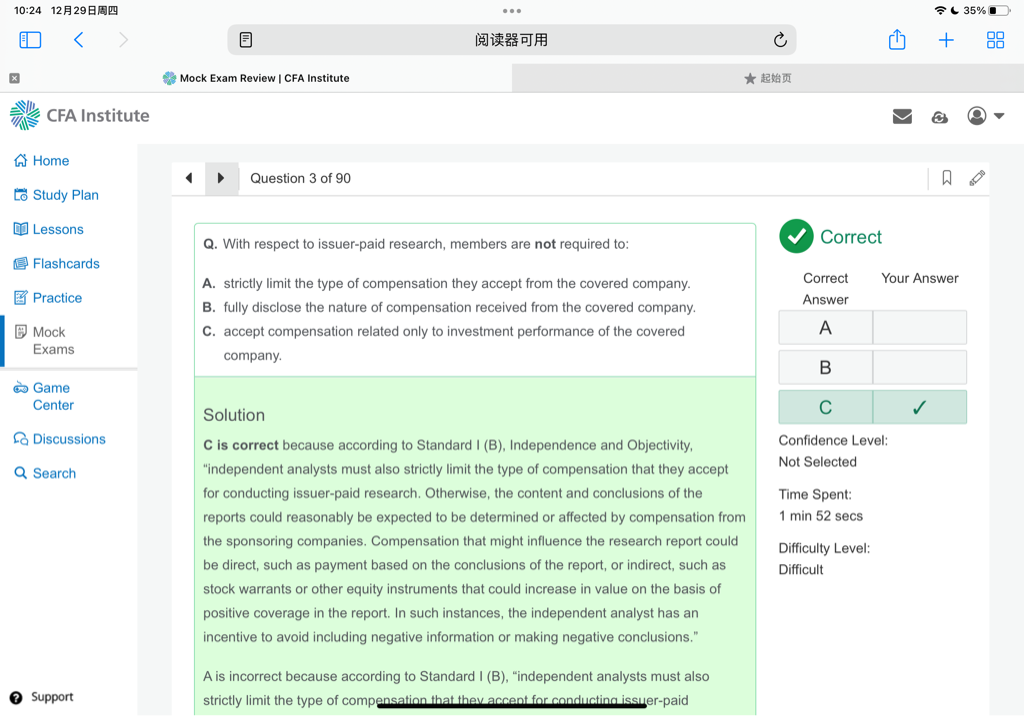The image size is (1024, 716).
Task: Click the cloud sync icon
Action: click(939, 117)
